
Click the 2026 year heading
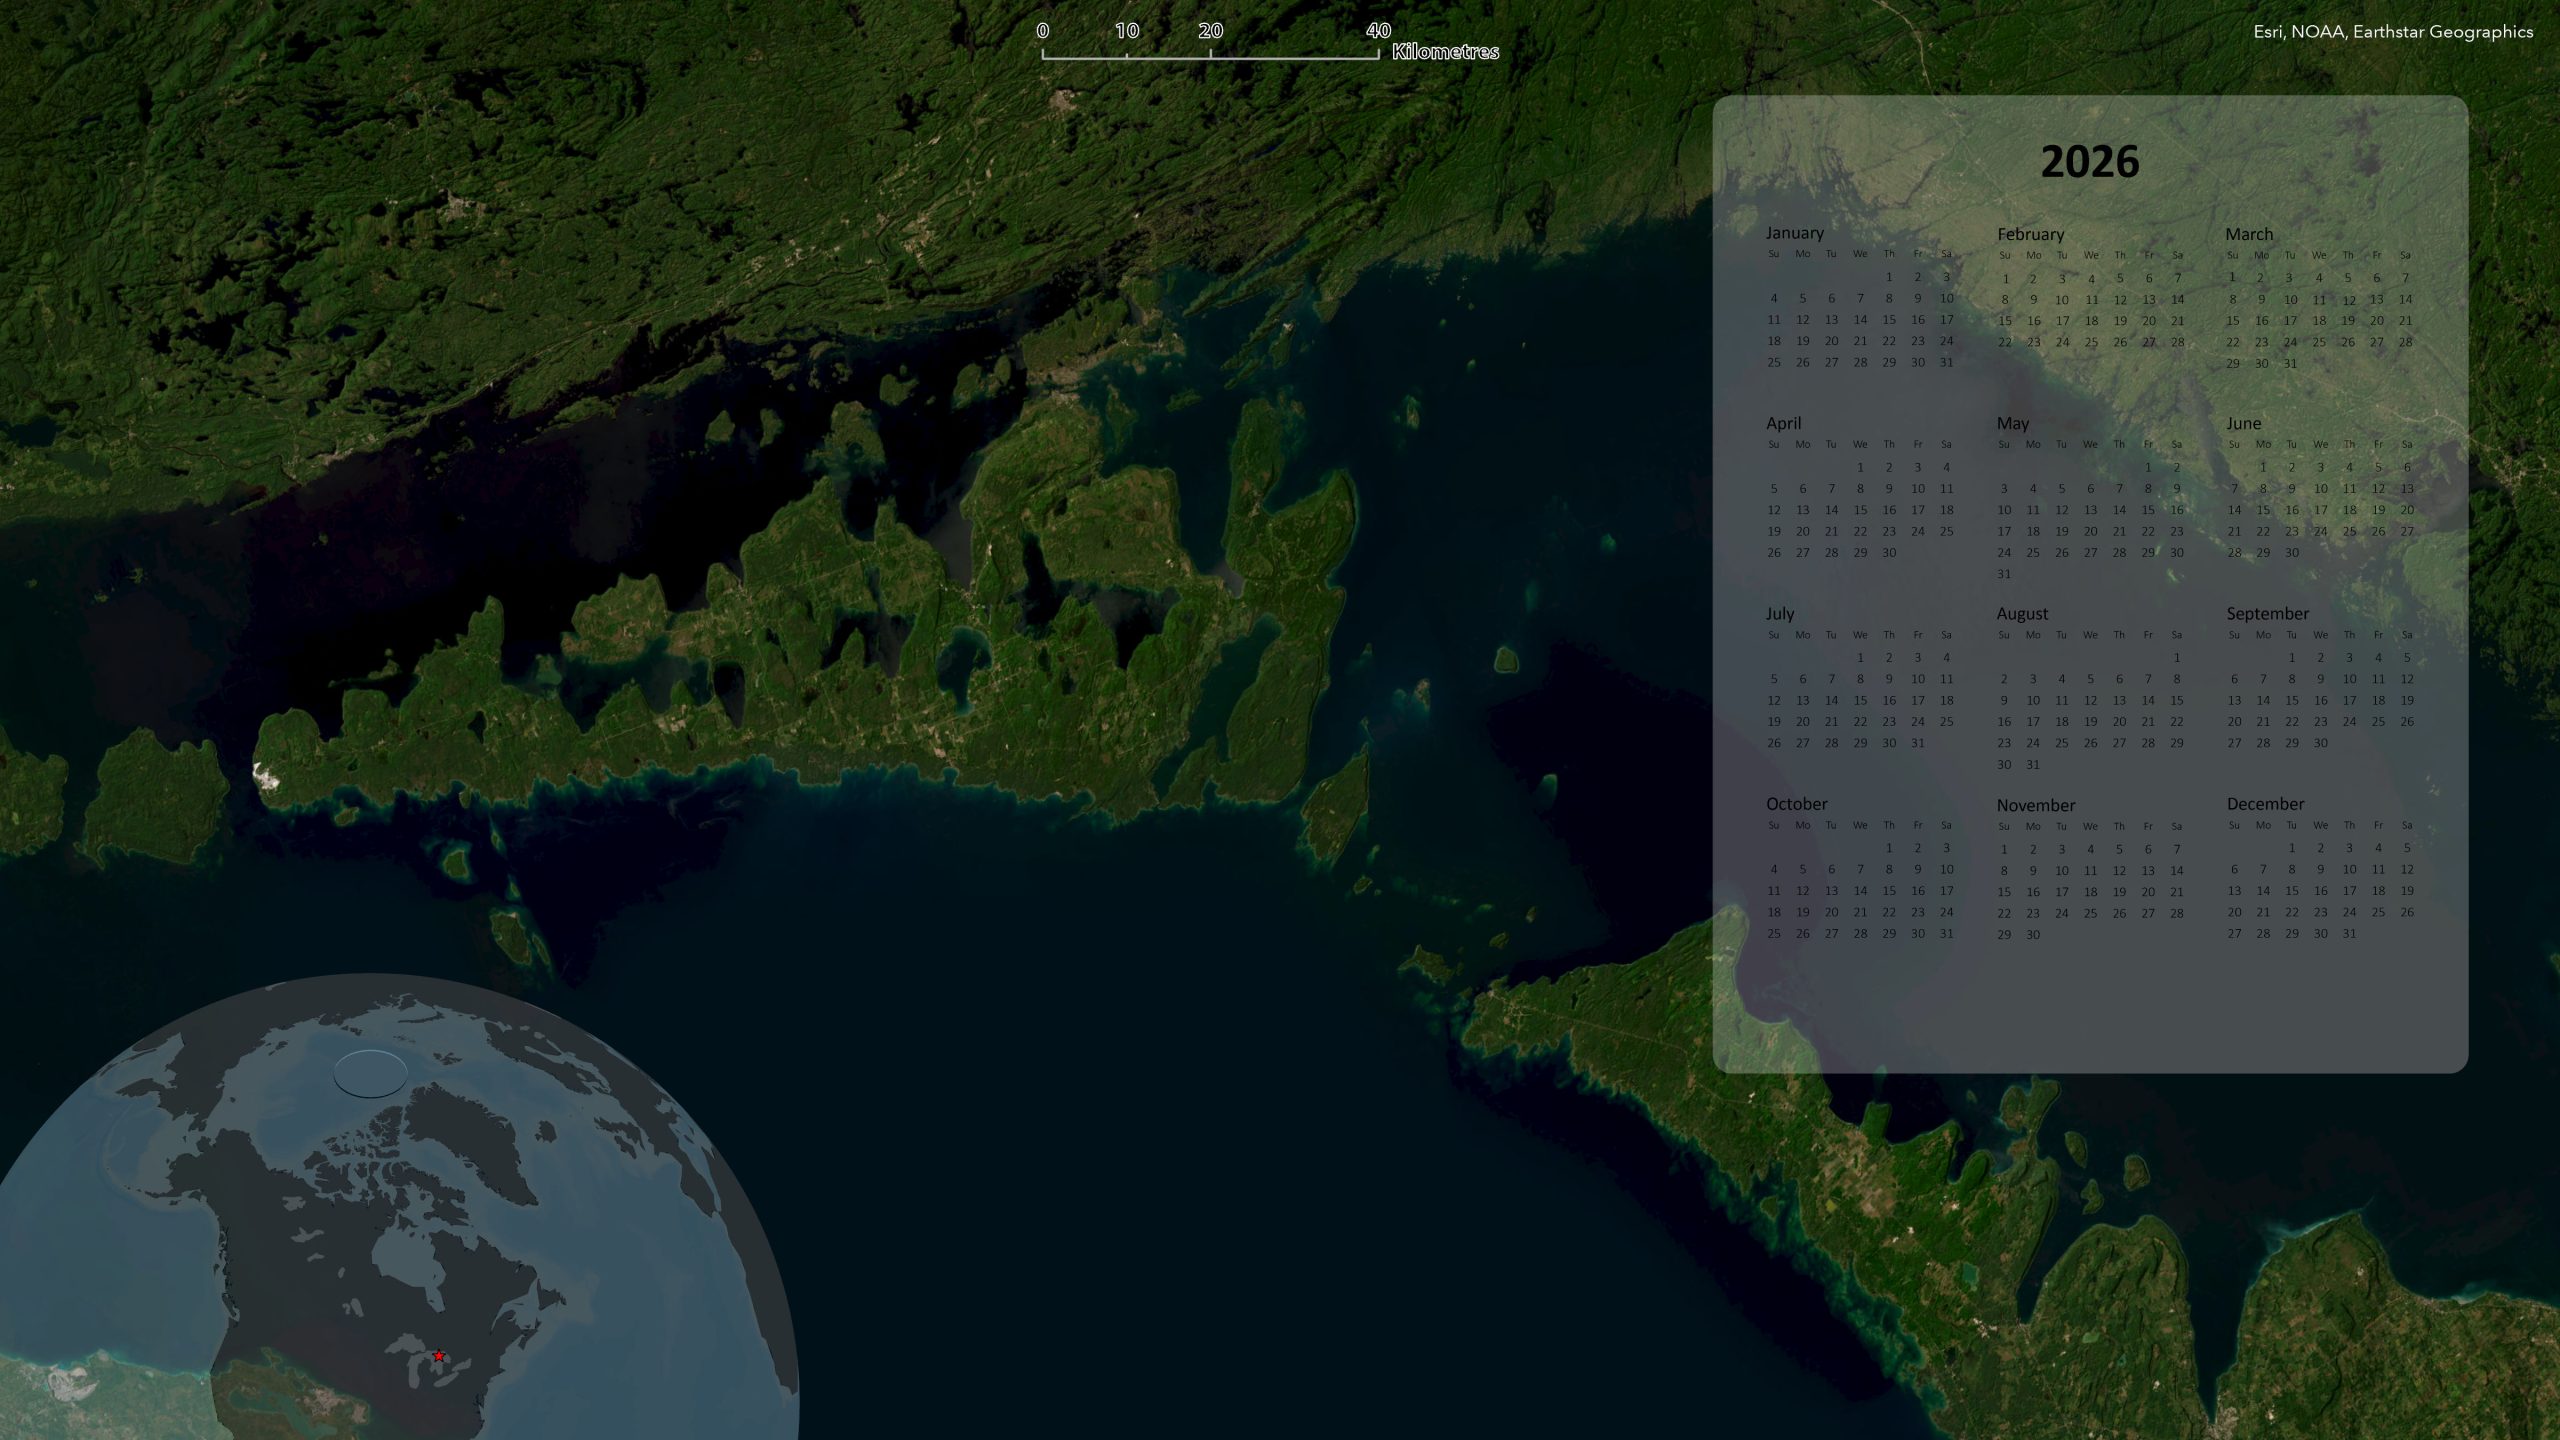point(2089,162)
